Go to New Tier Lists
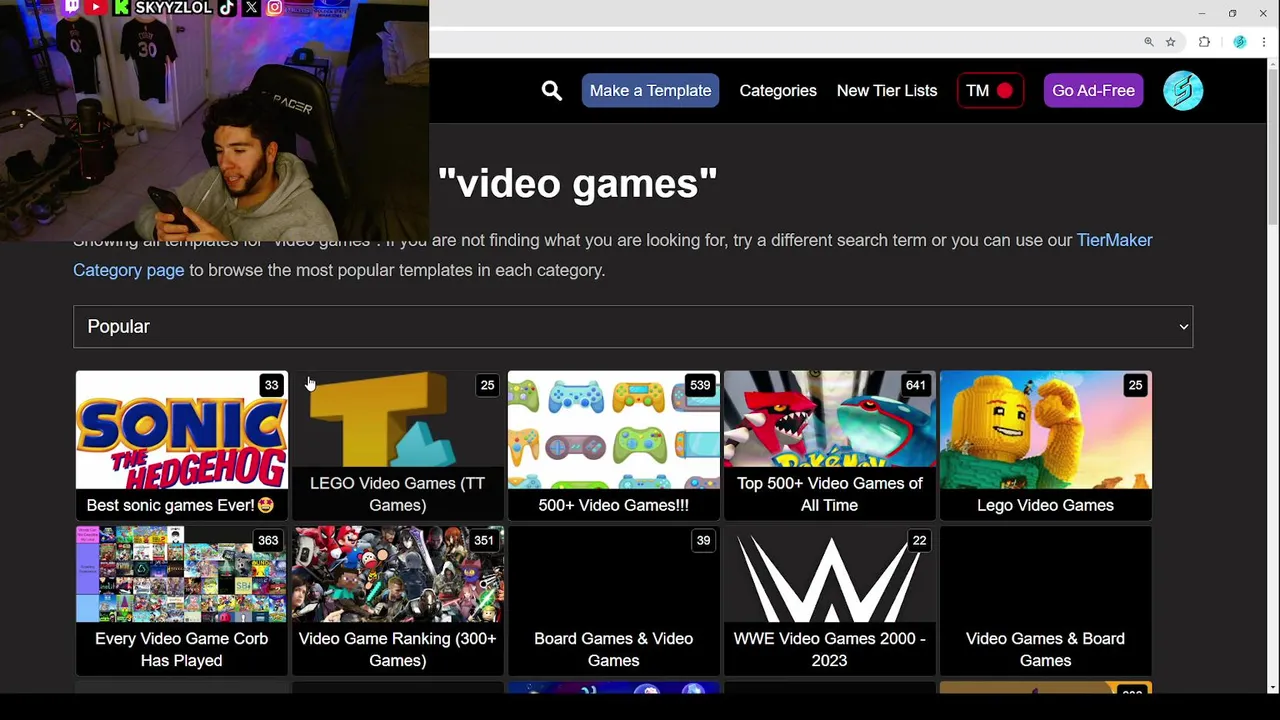The height and width of the screenshot is (720, 1280). (x=887, y=91)
